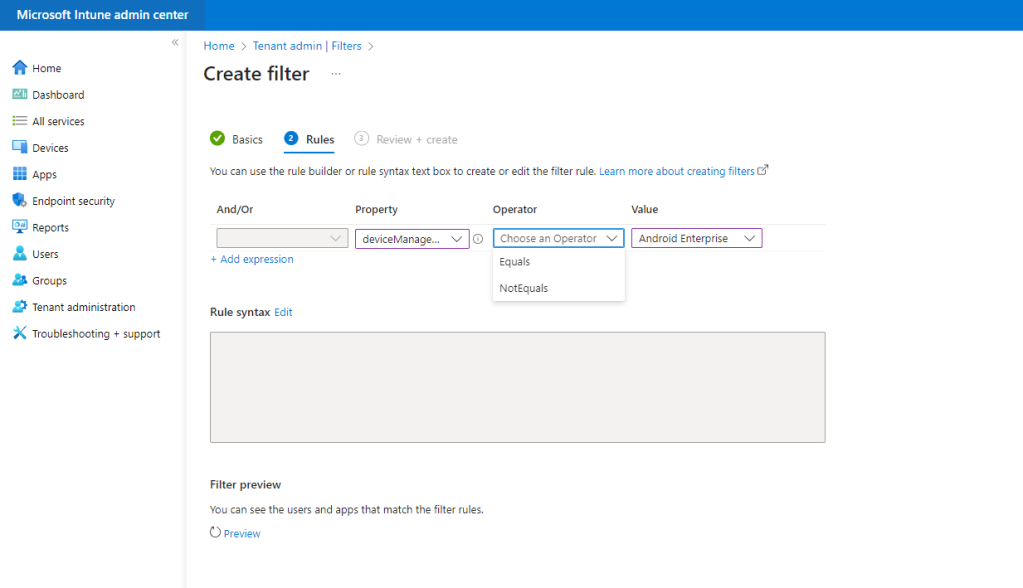Open the Reports icon in sidebar

coord(19,227)
